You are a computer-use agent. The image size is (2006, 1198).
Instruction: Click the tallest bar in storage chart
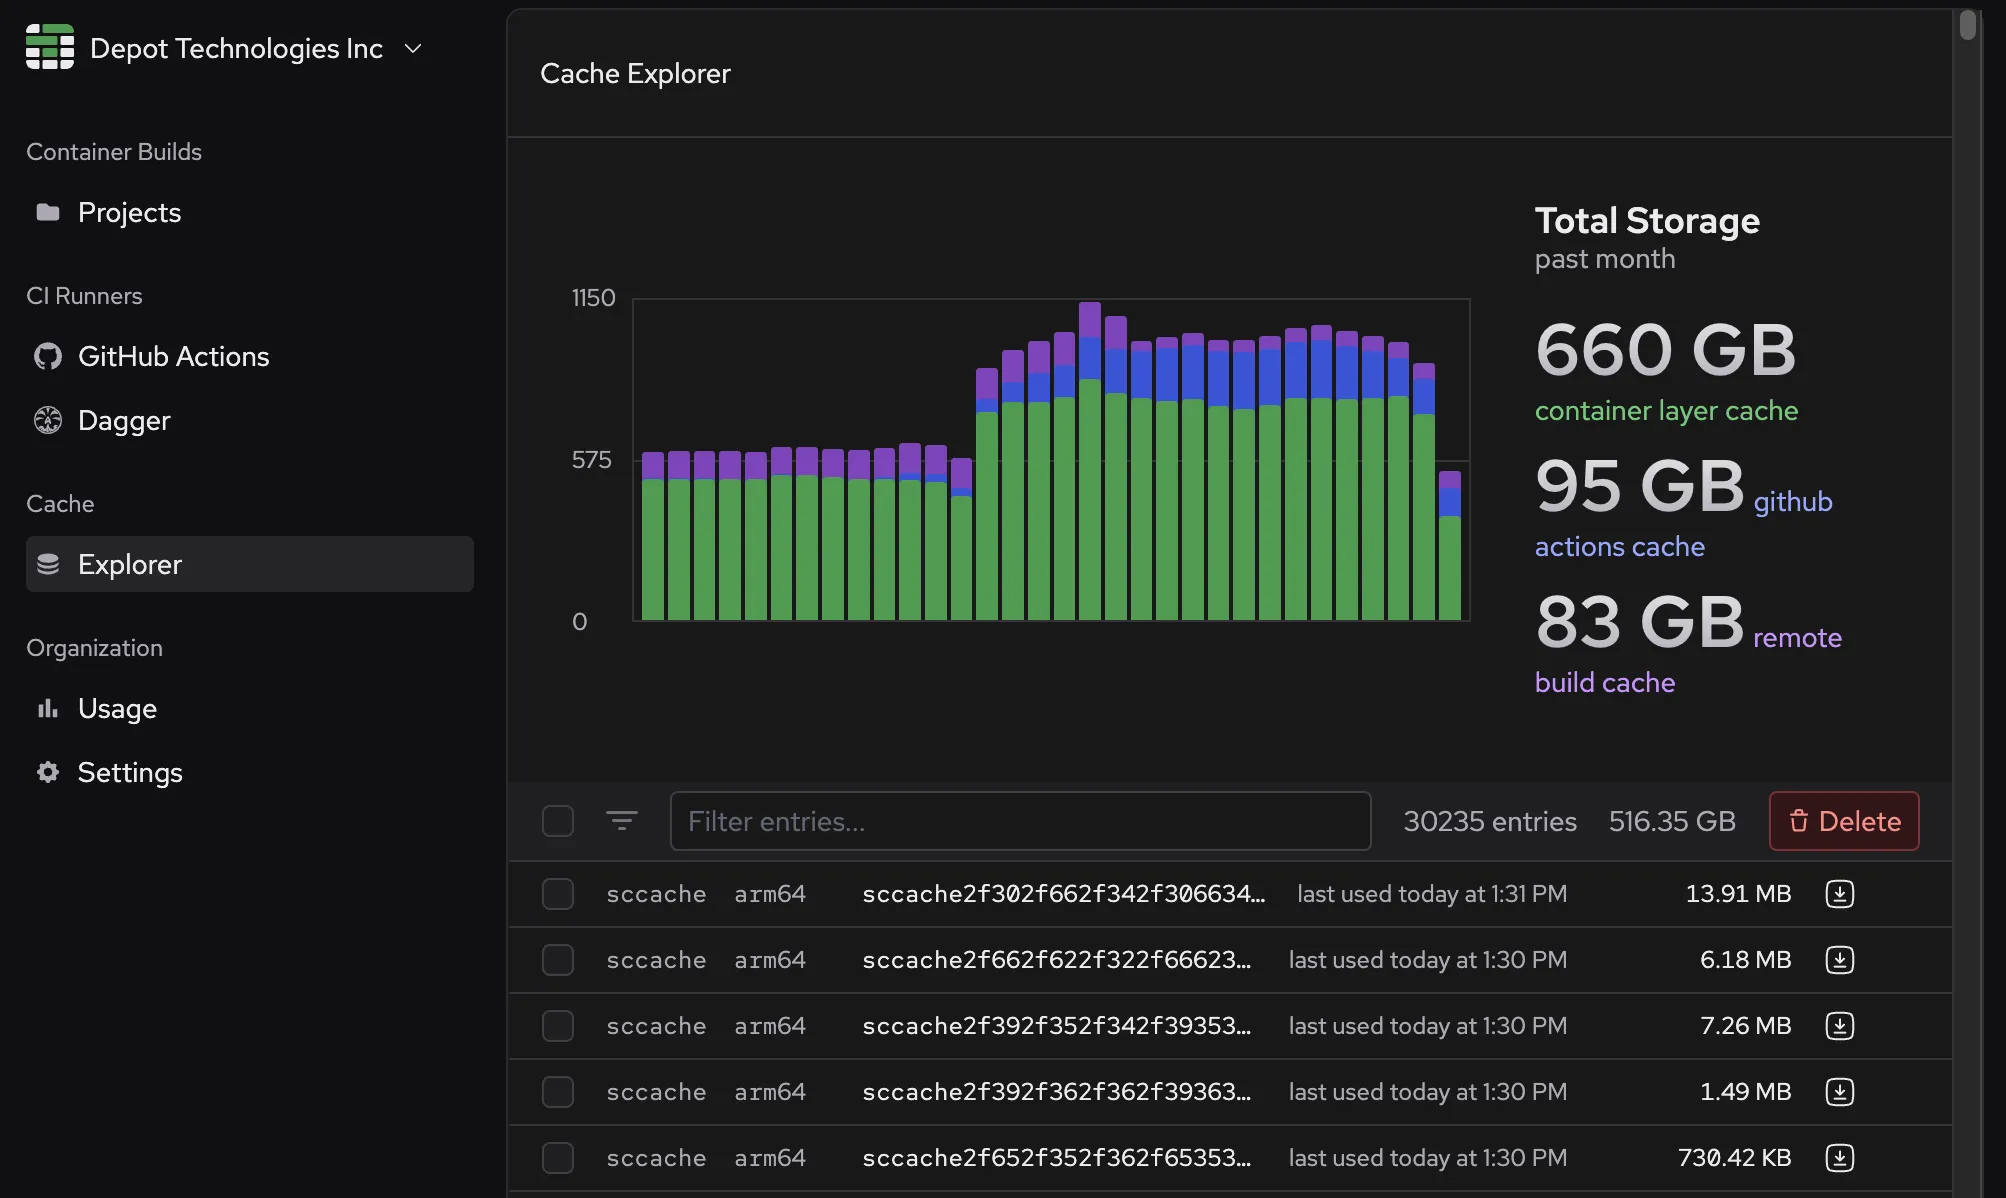coord(1090,460)
